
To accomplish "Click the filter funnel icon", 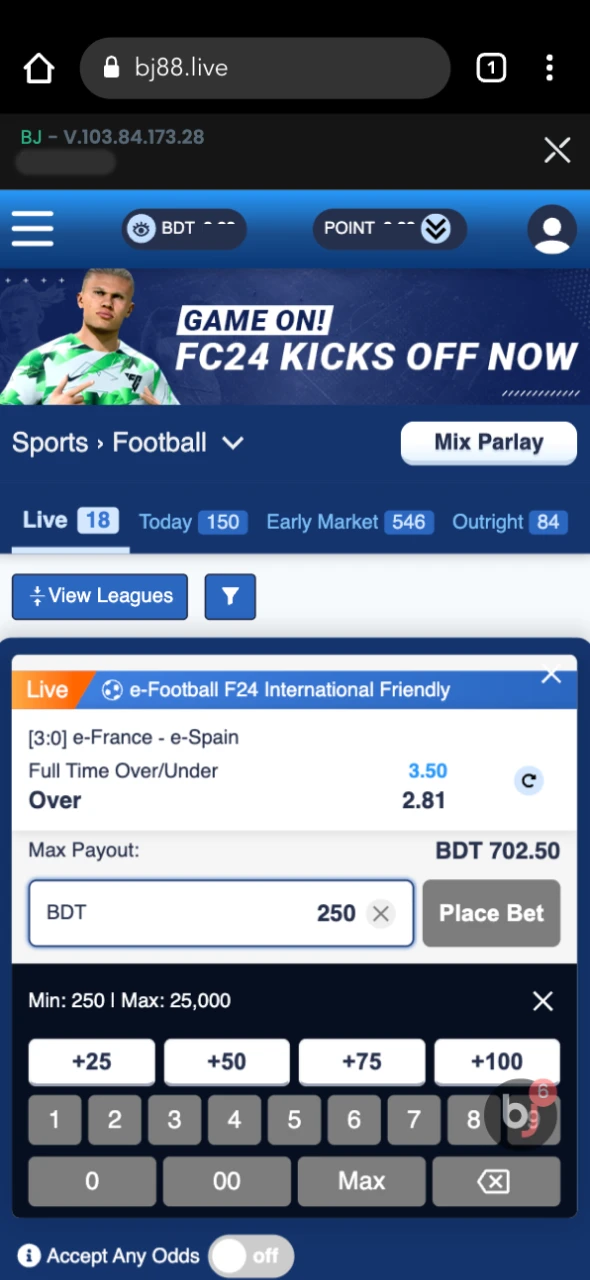I will (230, 596).
